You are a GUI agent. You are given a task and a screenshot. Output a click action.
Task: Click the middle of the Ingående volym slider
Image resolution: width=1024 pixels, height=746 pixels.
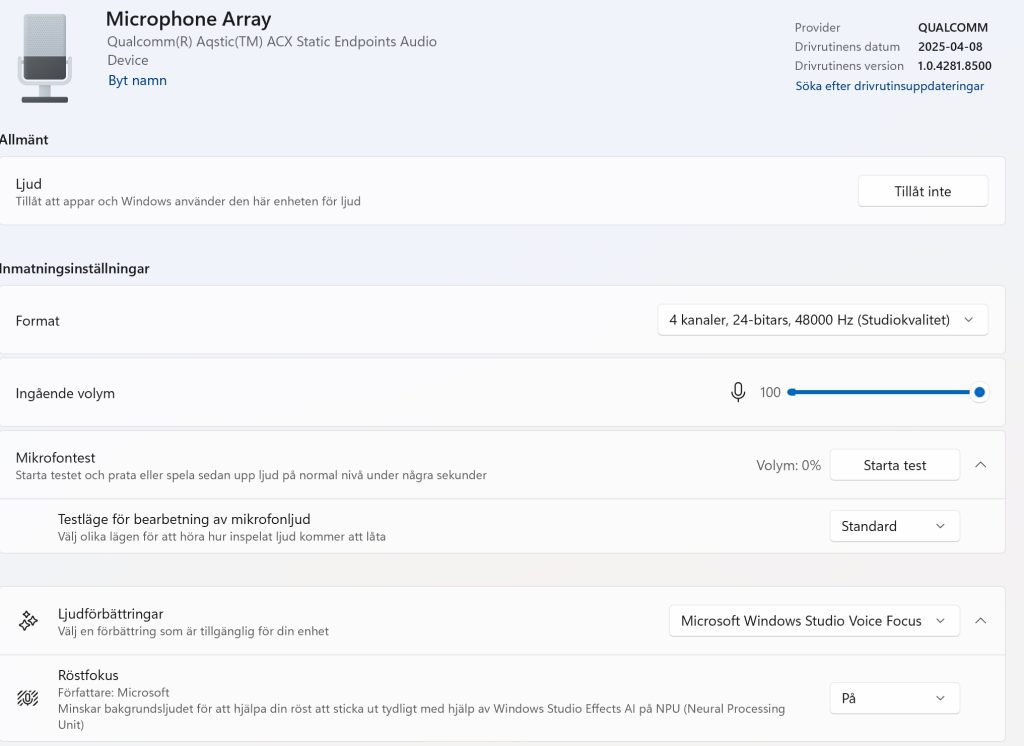click(884, 393)
